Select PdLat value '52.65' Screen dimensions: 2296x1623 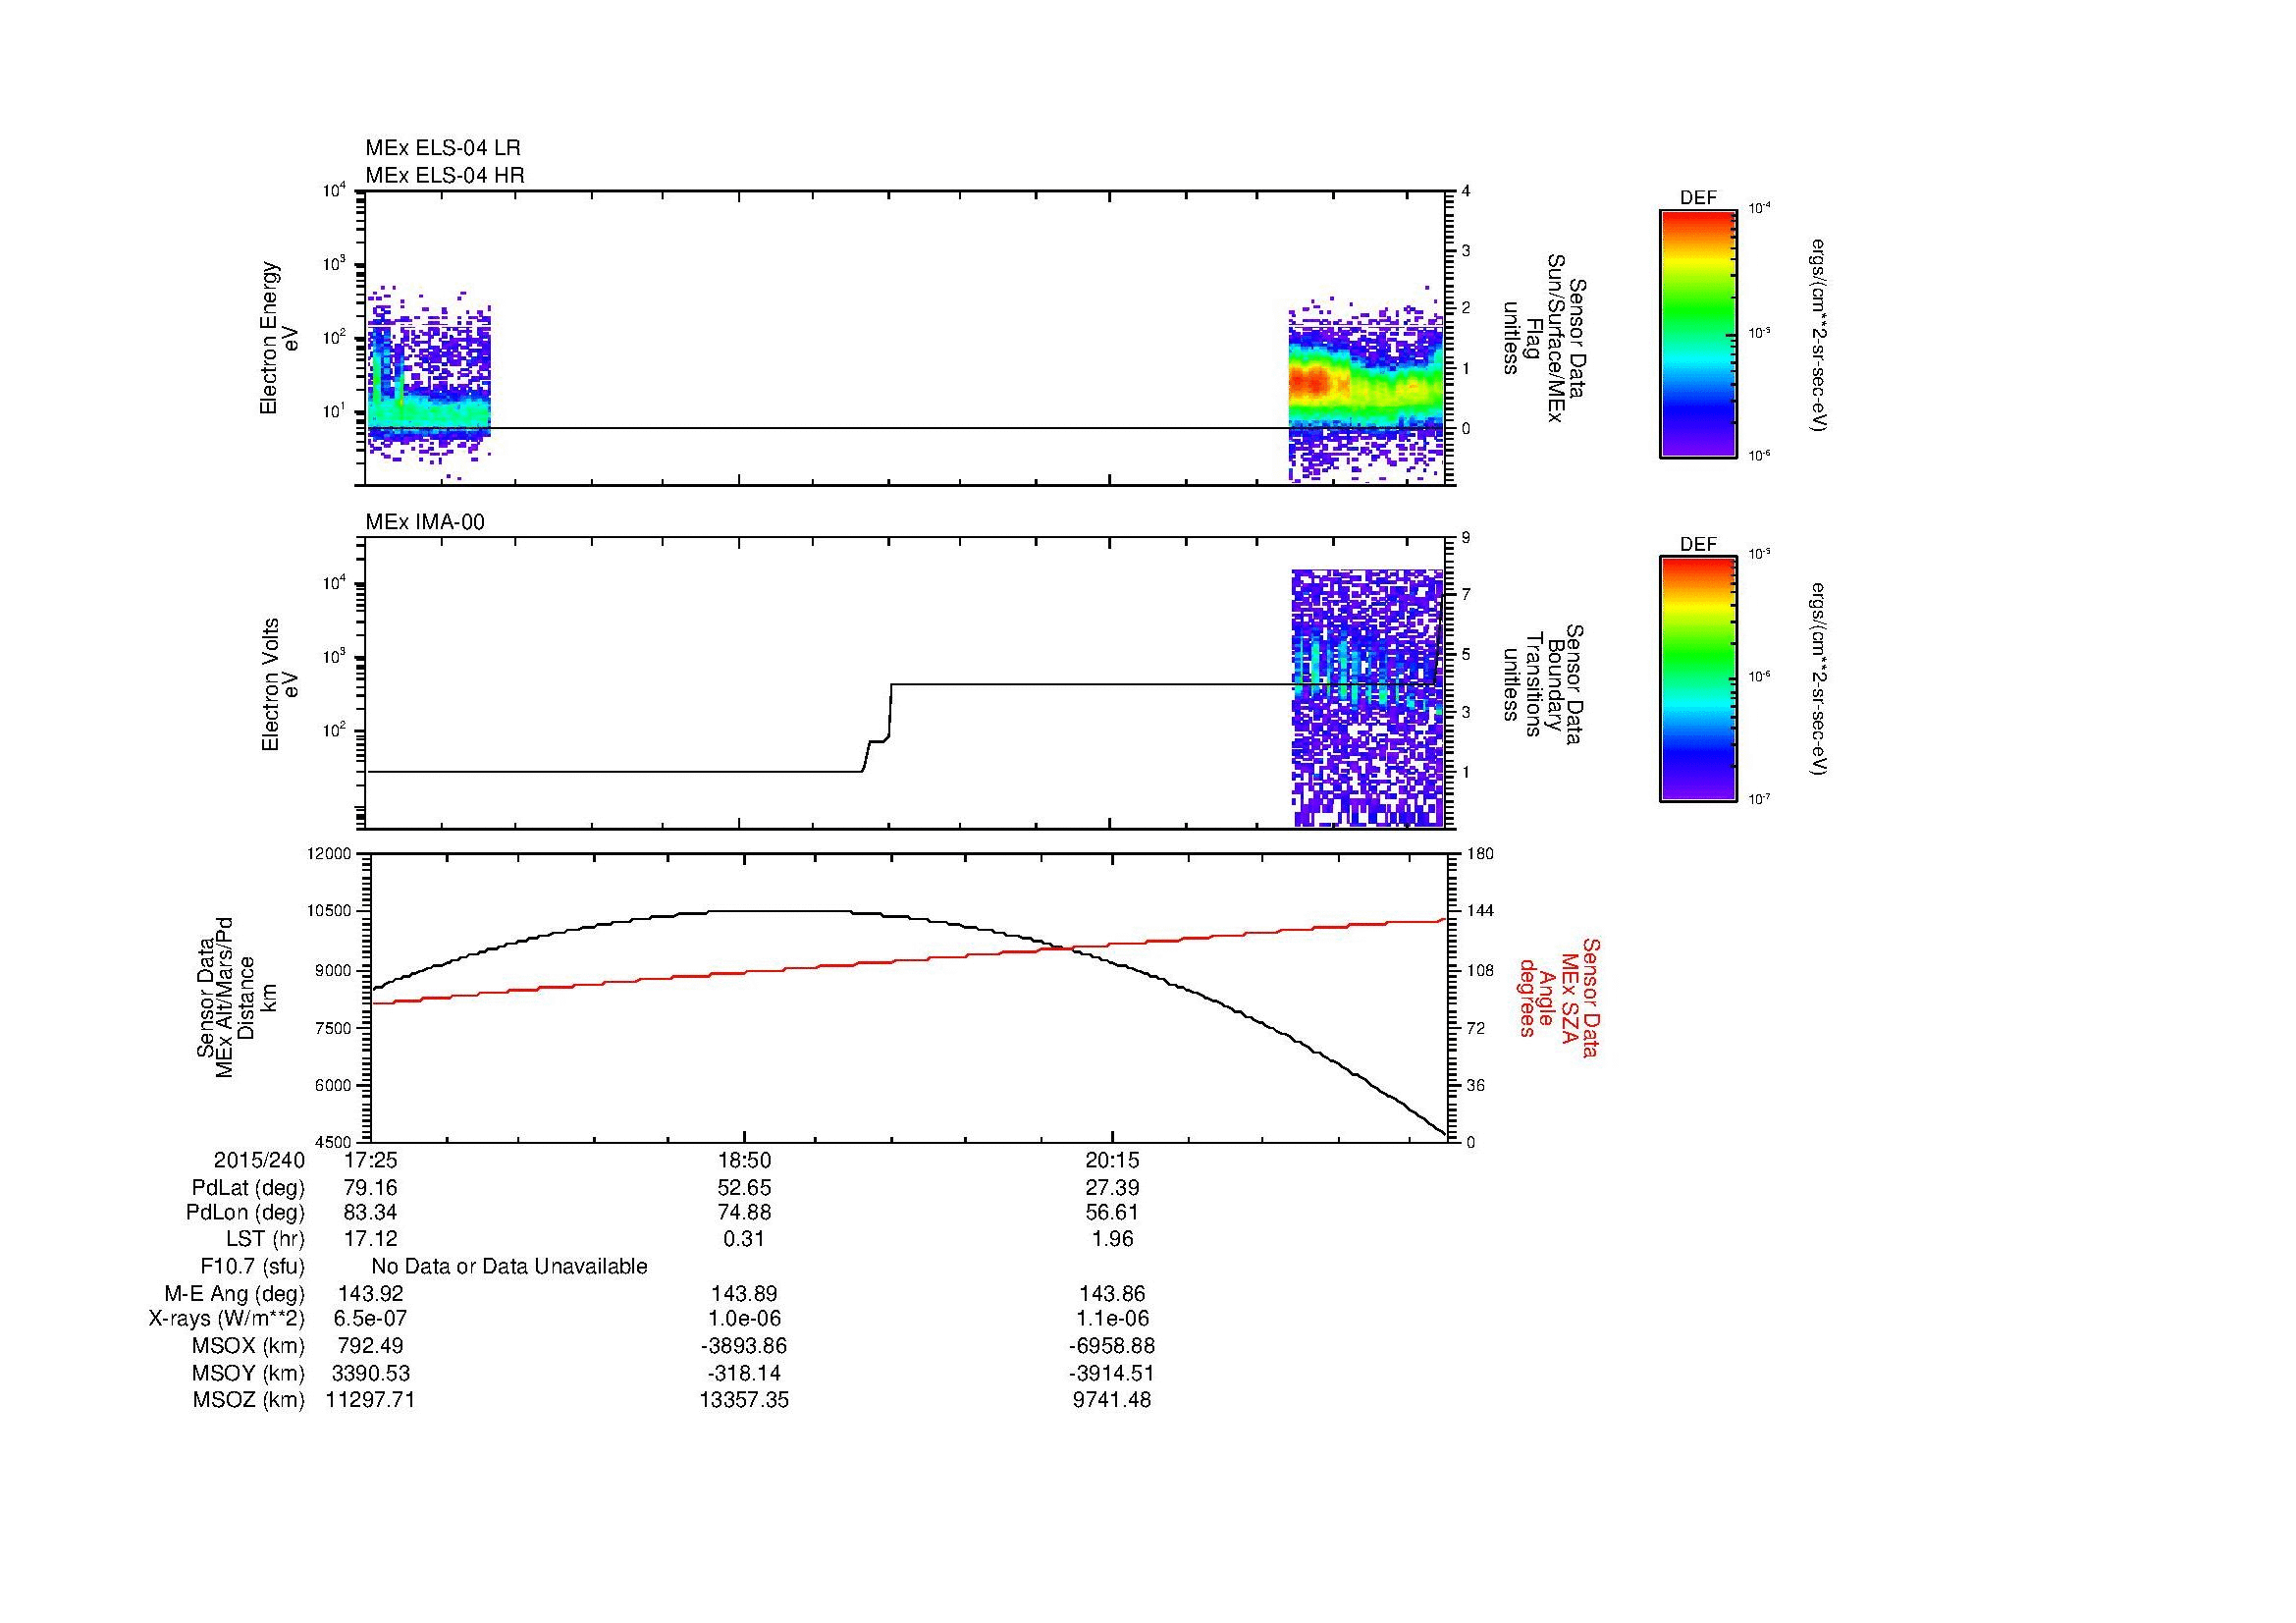[744, 1188]
